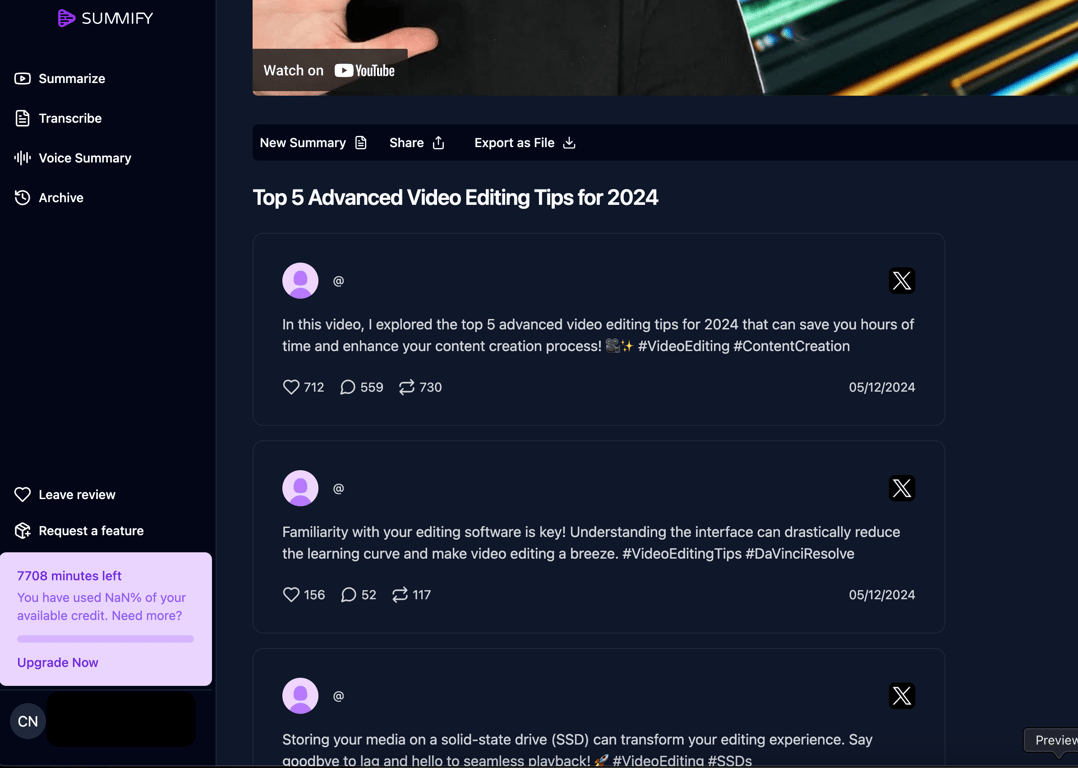Click the heart icon beside Leave review
This screenshot has width=1078, height=768.
click(x=23, y=494)
